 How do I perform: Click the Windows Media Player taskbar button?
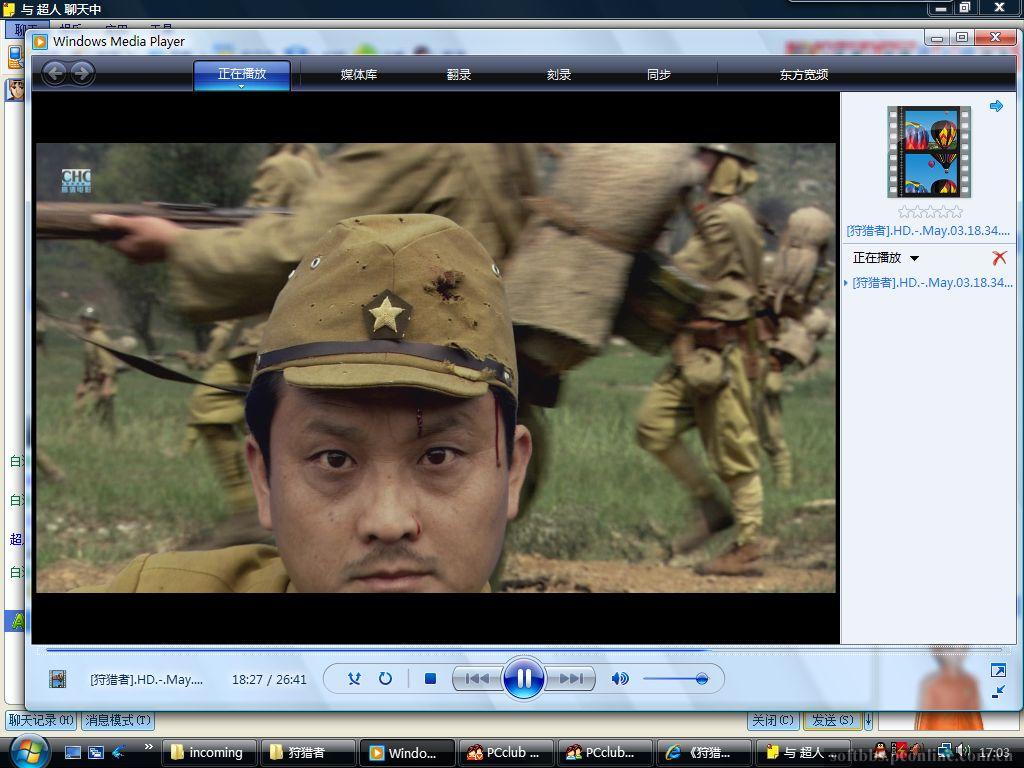tap(407, 752)
